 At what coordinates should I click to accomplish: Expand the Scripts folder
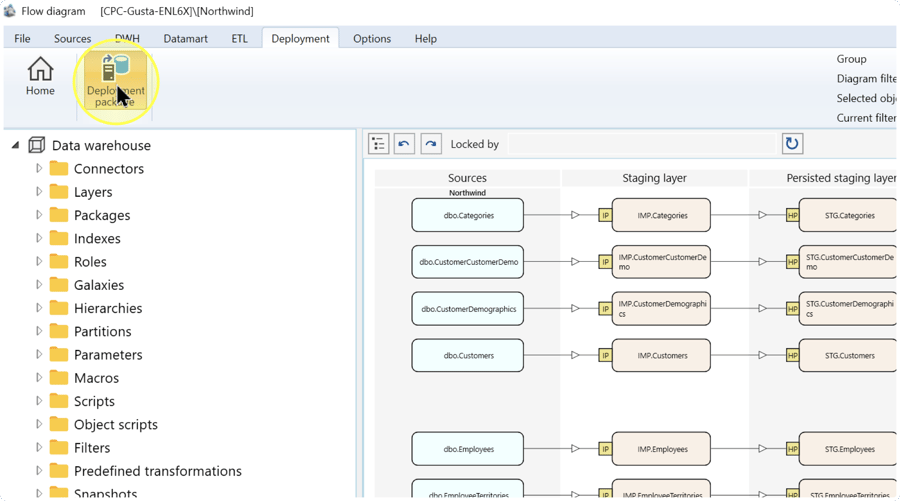pos(38,401)
